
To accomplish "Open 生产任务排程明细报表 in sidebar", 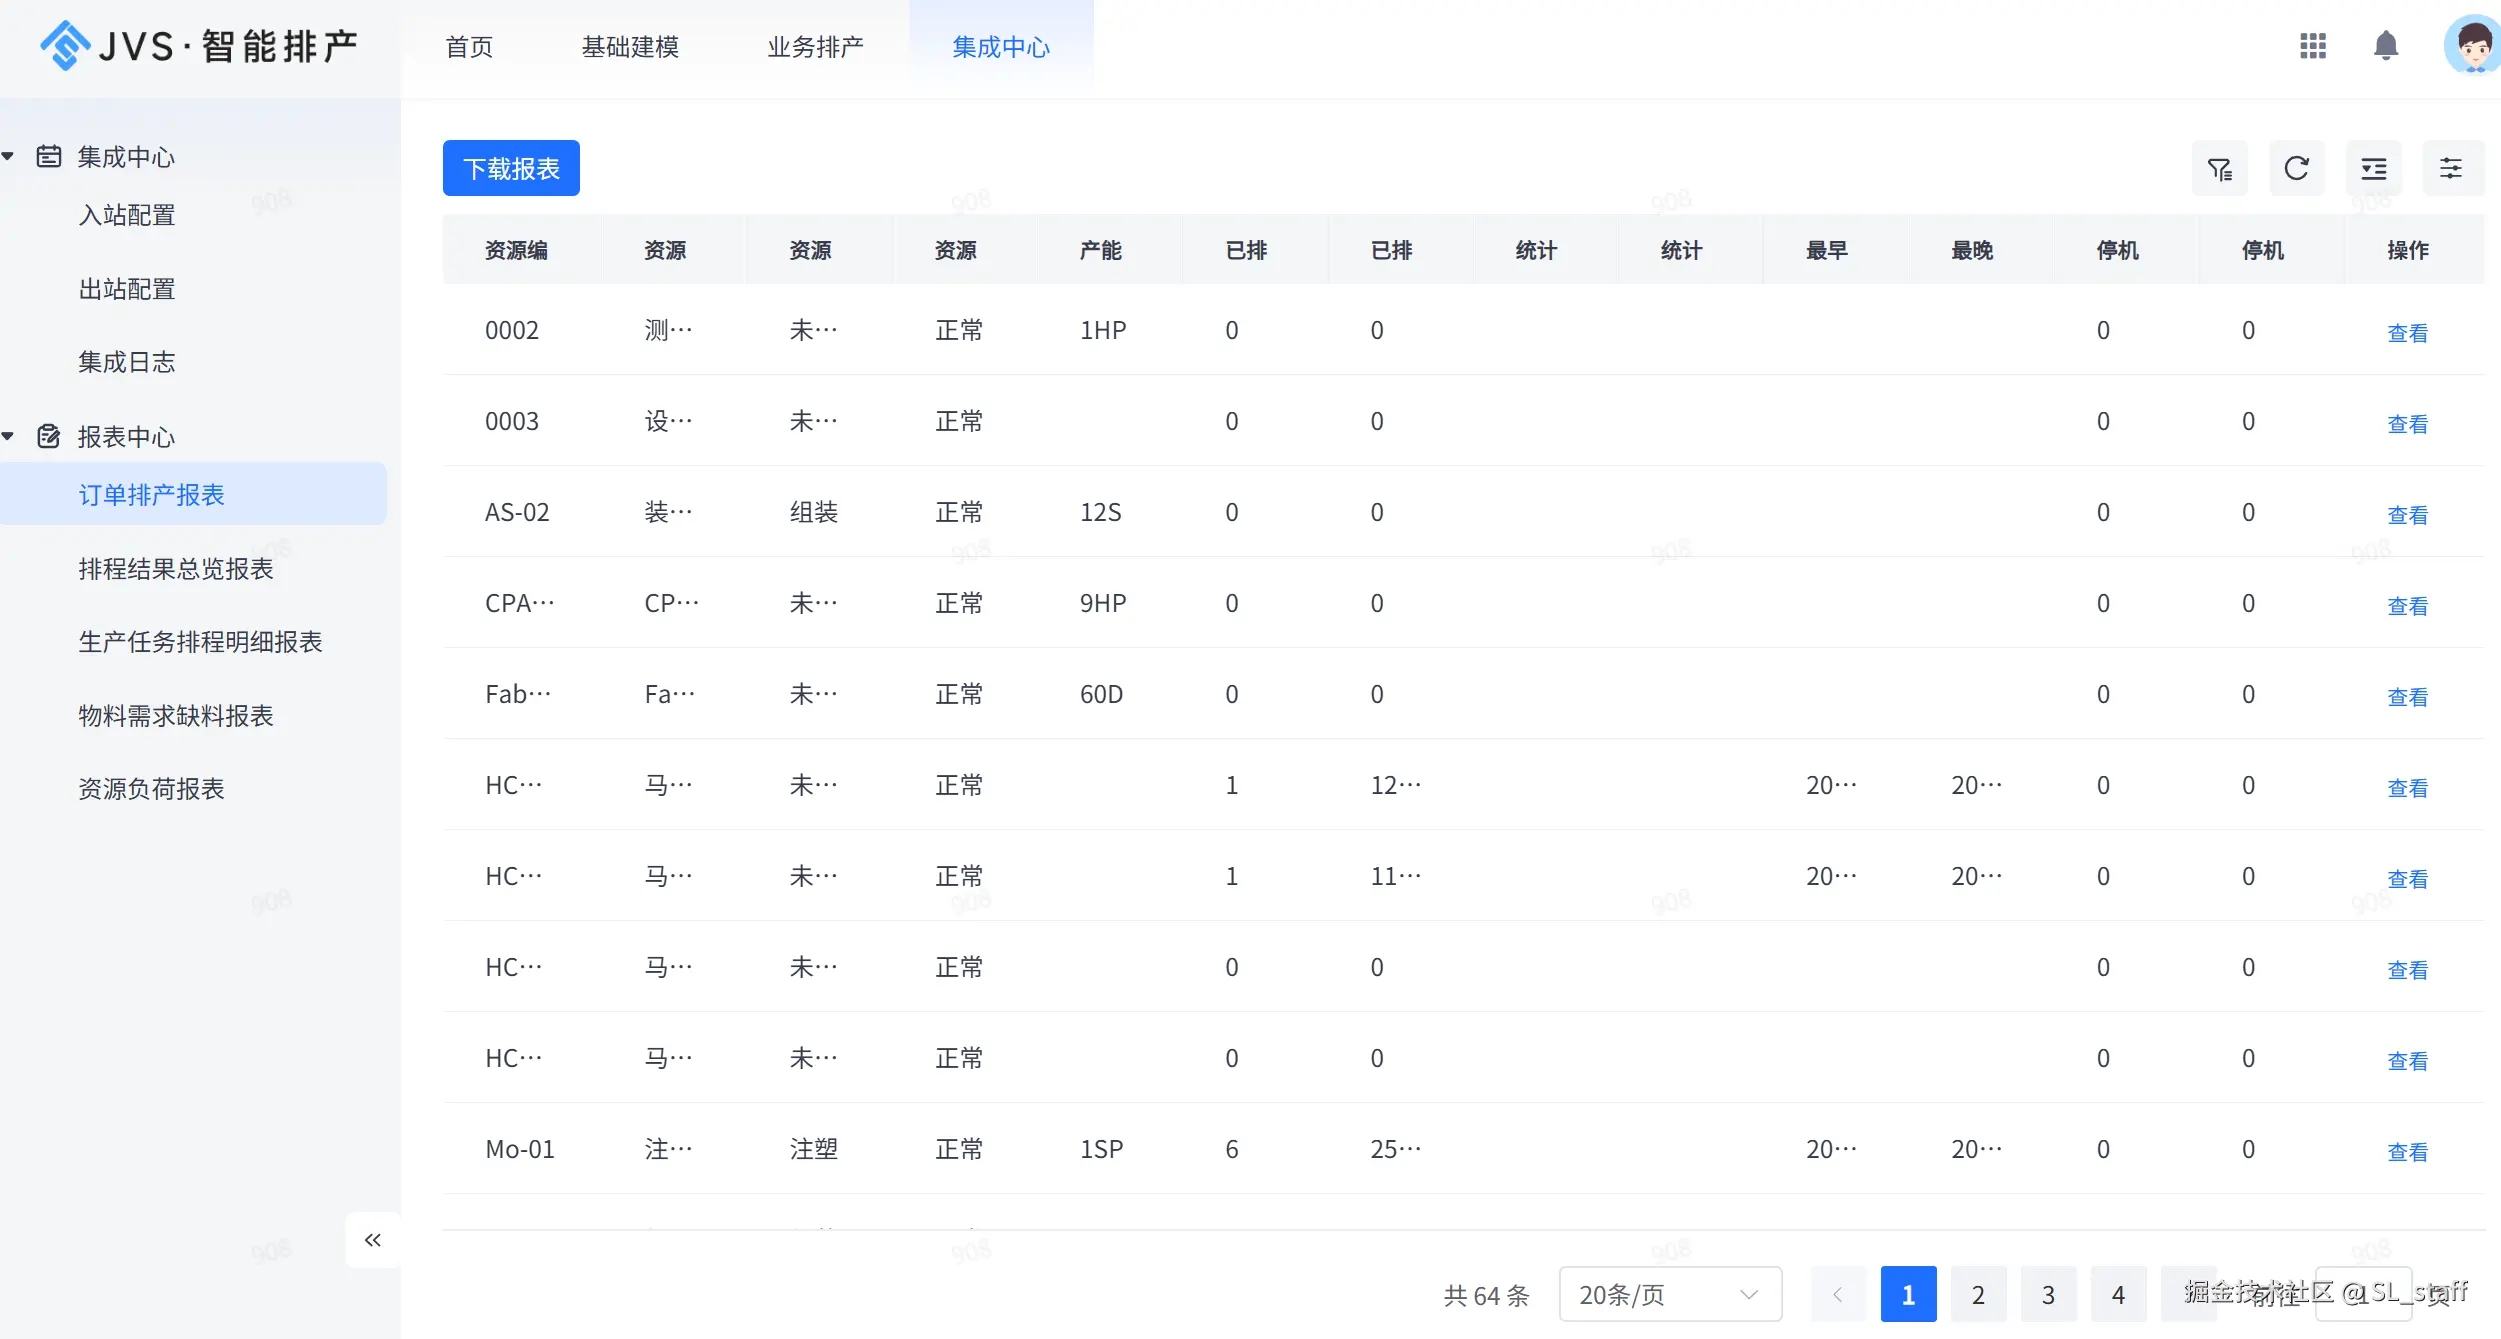I will [200, 642].
